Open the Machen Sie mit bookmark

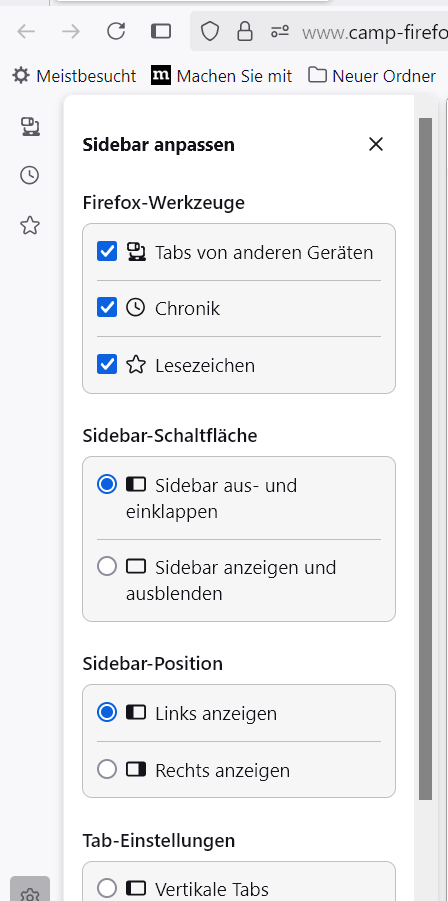(221, 76)
